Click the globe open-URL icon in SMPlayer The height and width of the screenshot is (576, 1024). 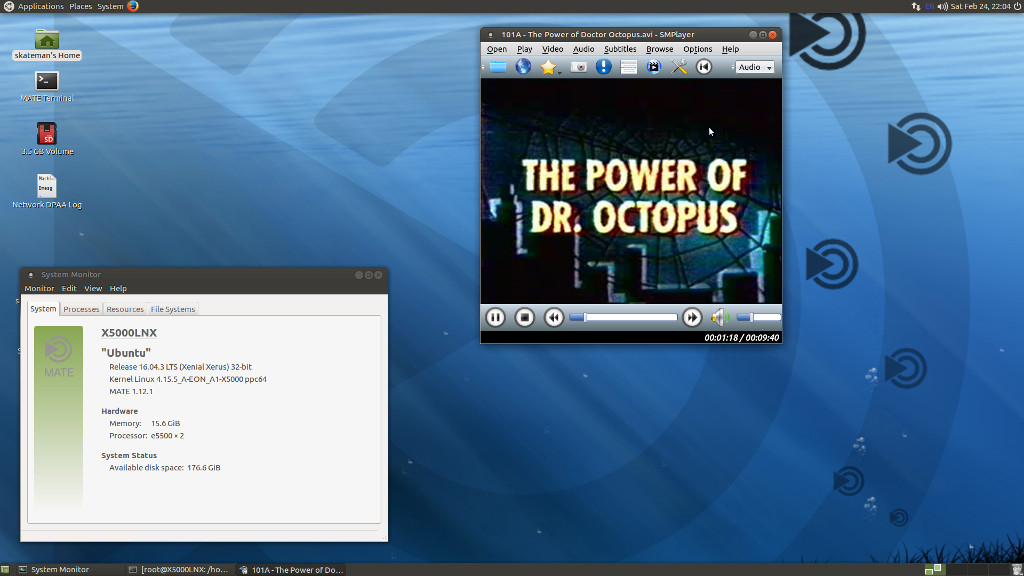coord(523,67)
